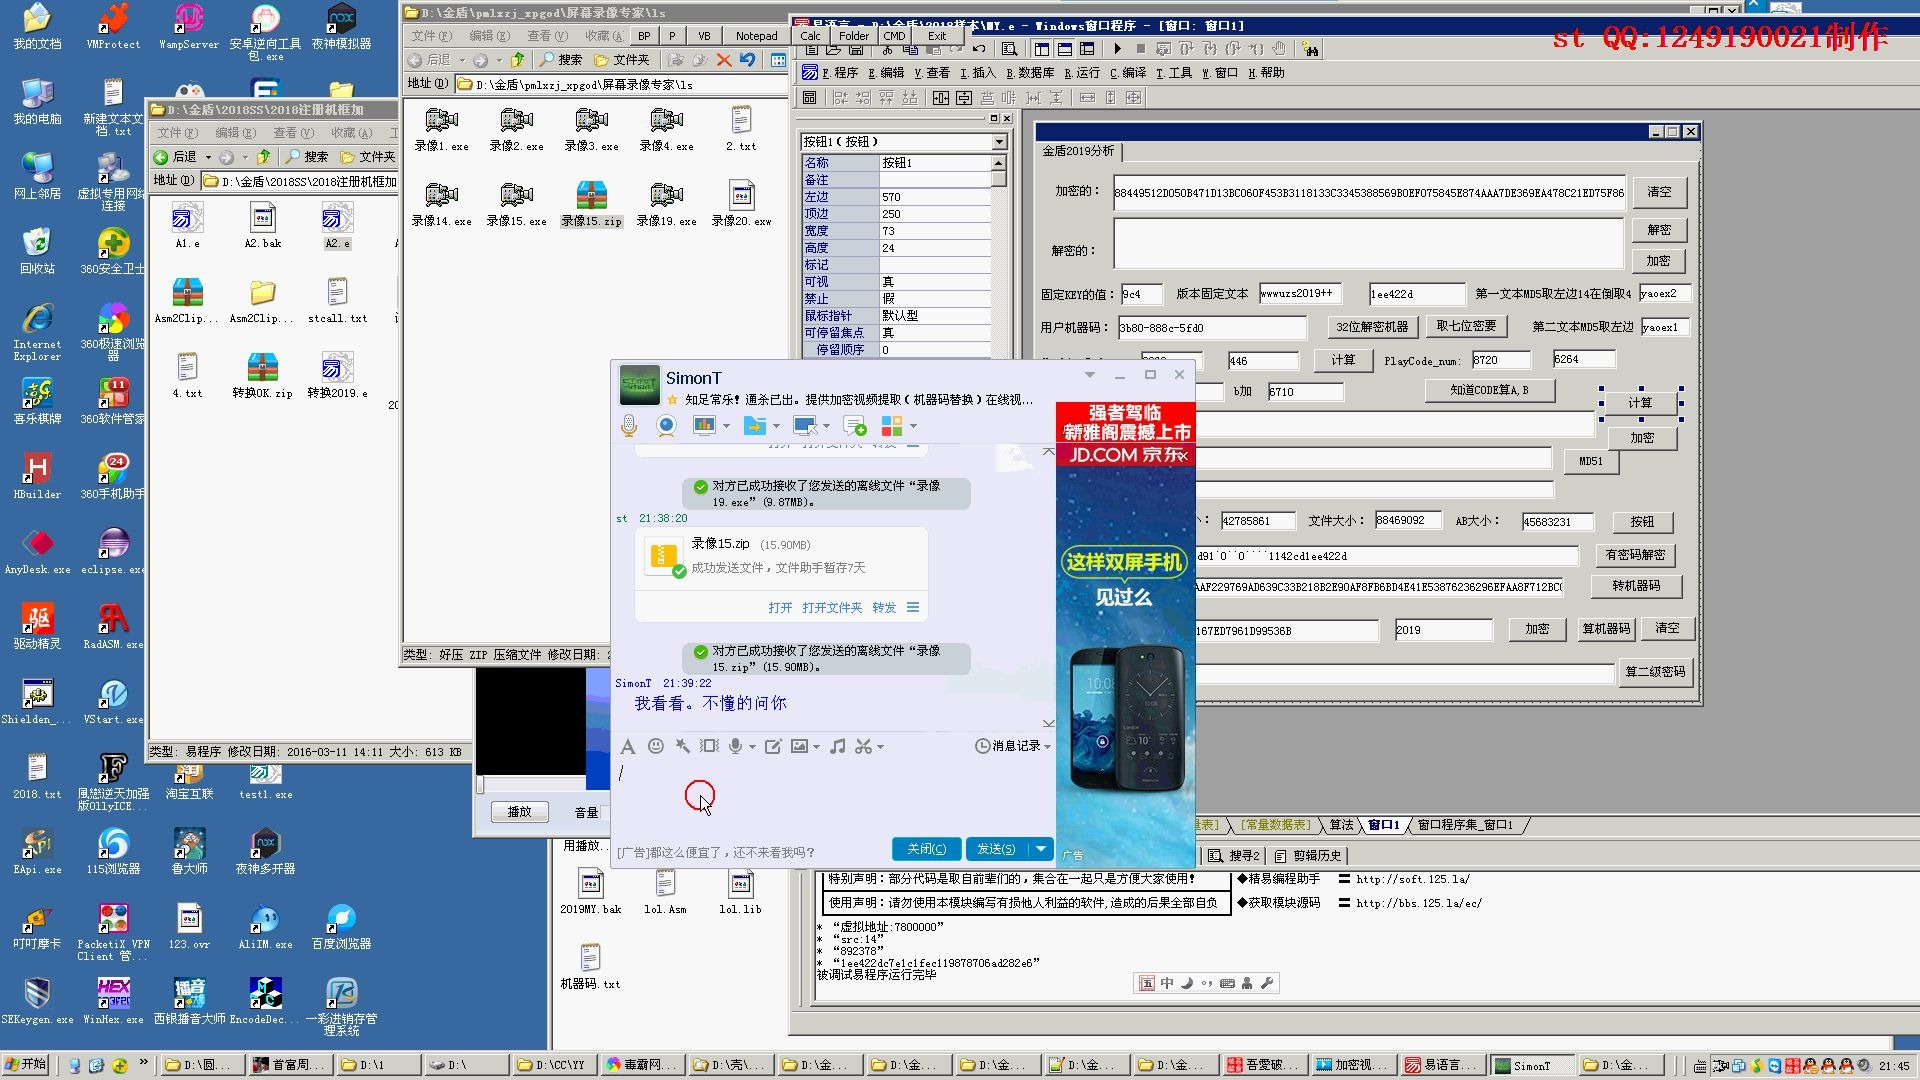
Task: Click the center vertically alignment icon
Action: pos(963,98)
